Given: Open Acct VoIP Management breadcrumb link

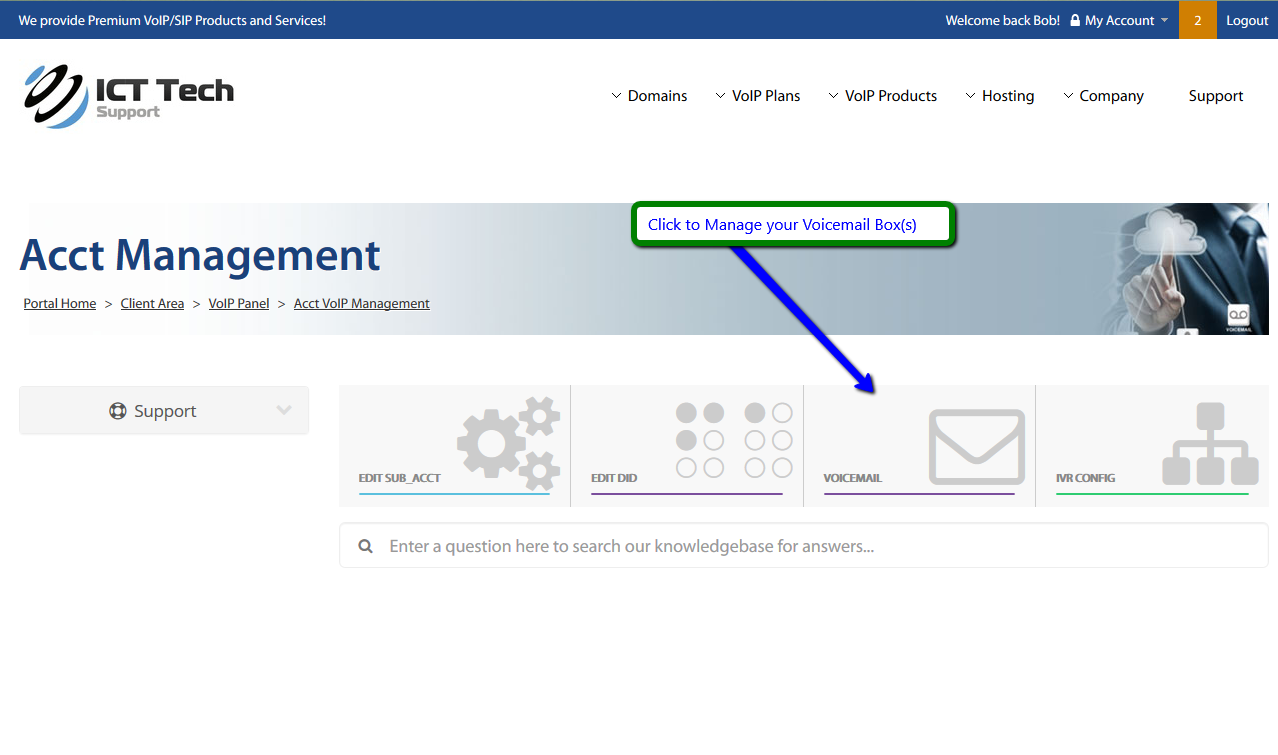Looking at the screenshot, I should tap(362, 304).
